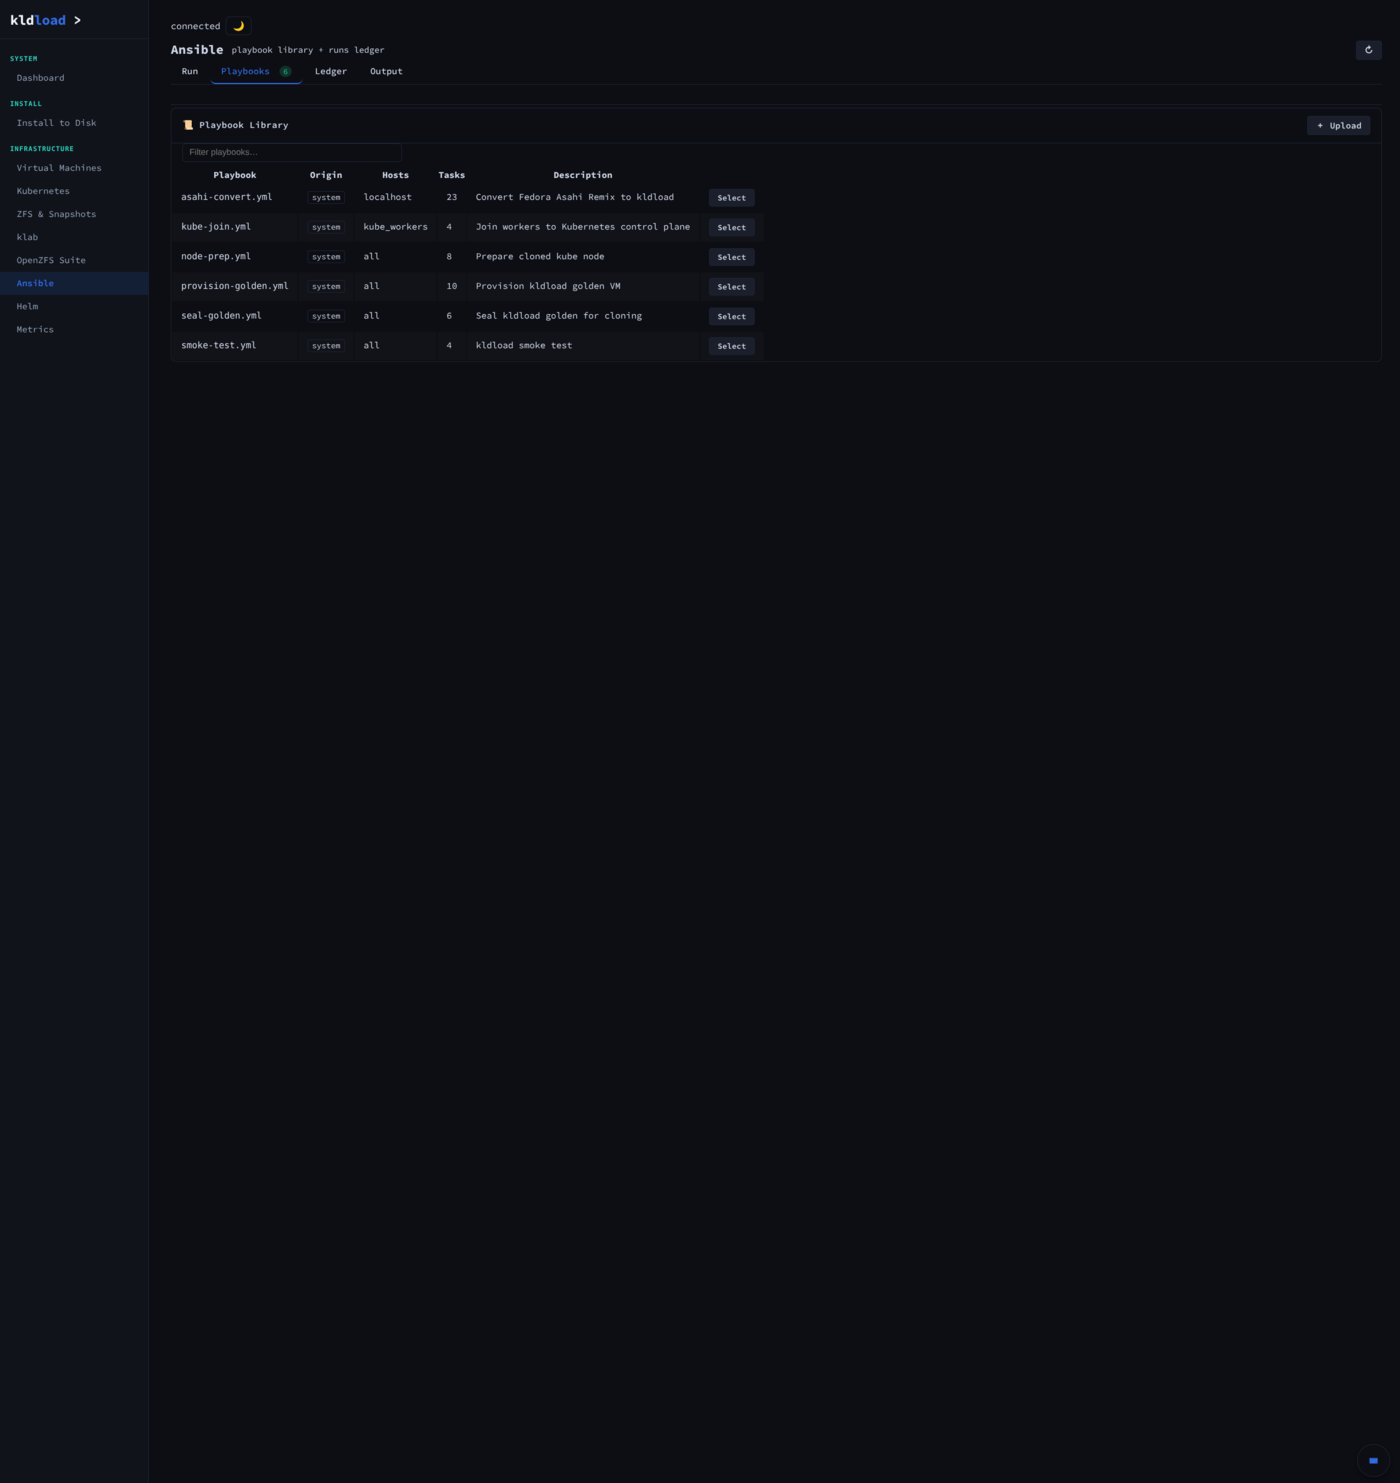Click 'Join workers to Kubernetes control plane' text
1400x1483 pixels.
click(x=583, y=227)
